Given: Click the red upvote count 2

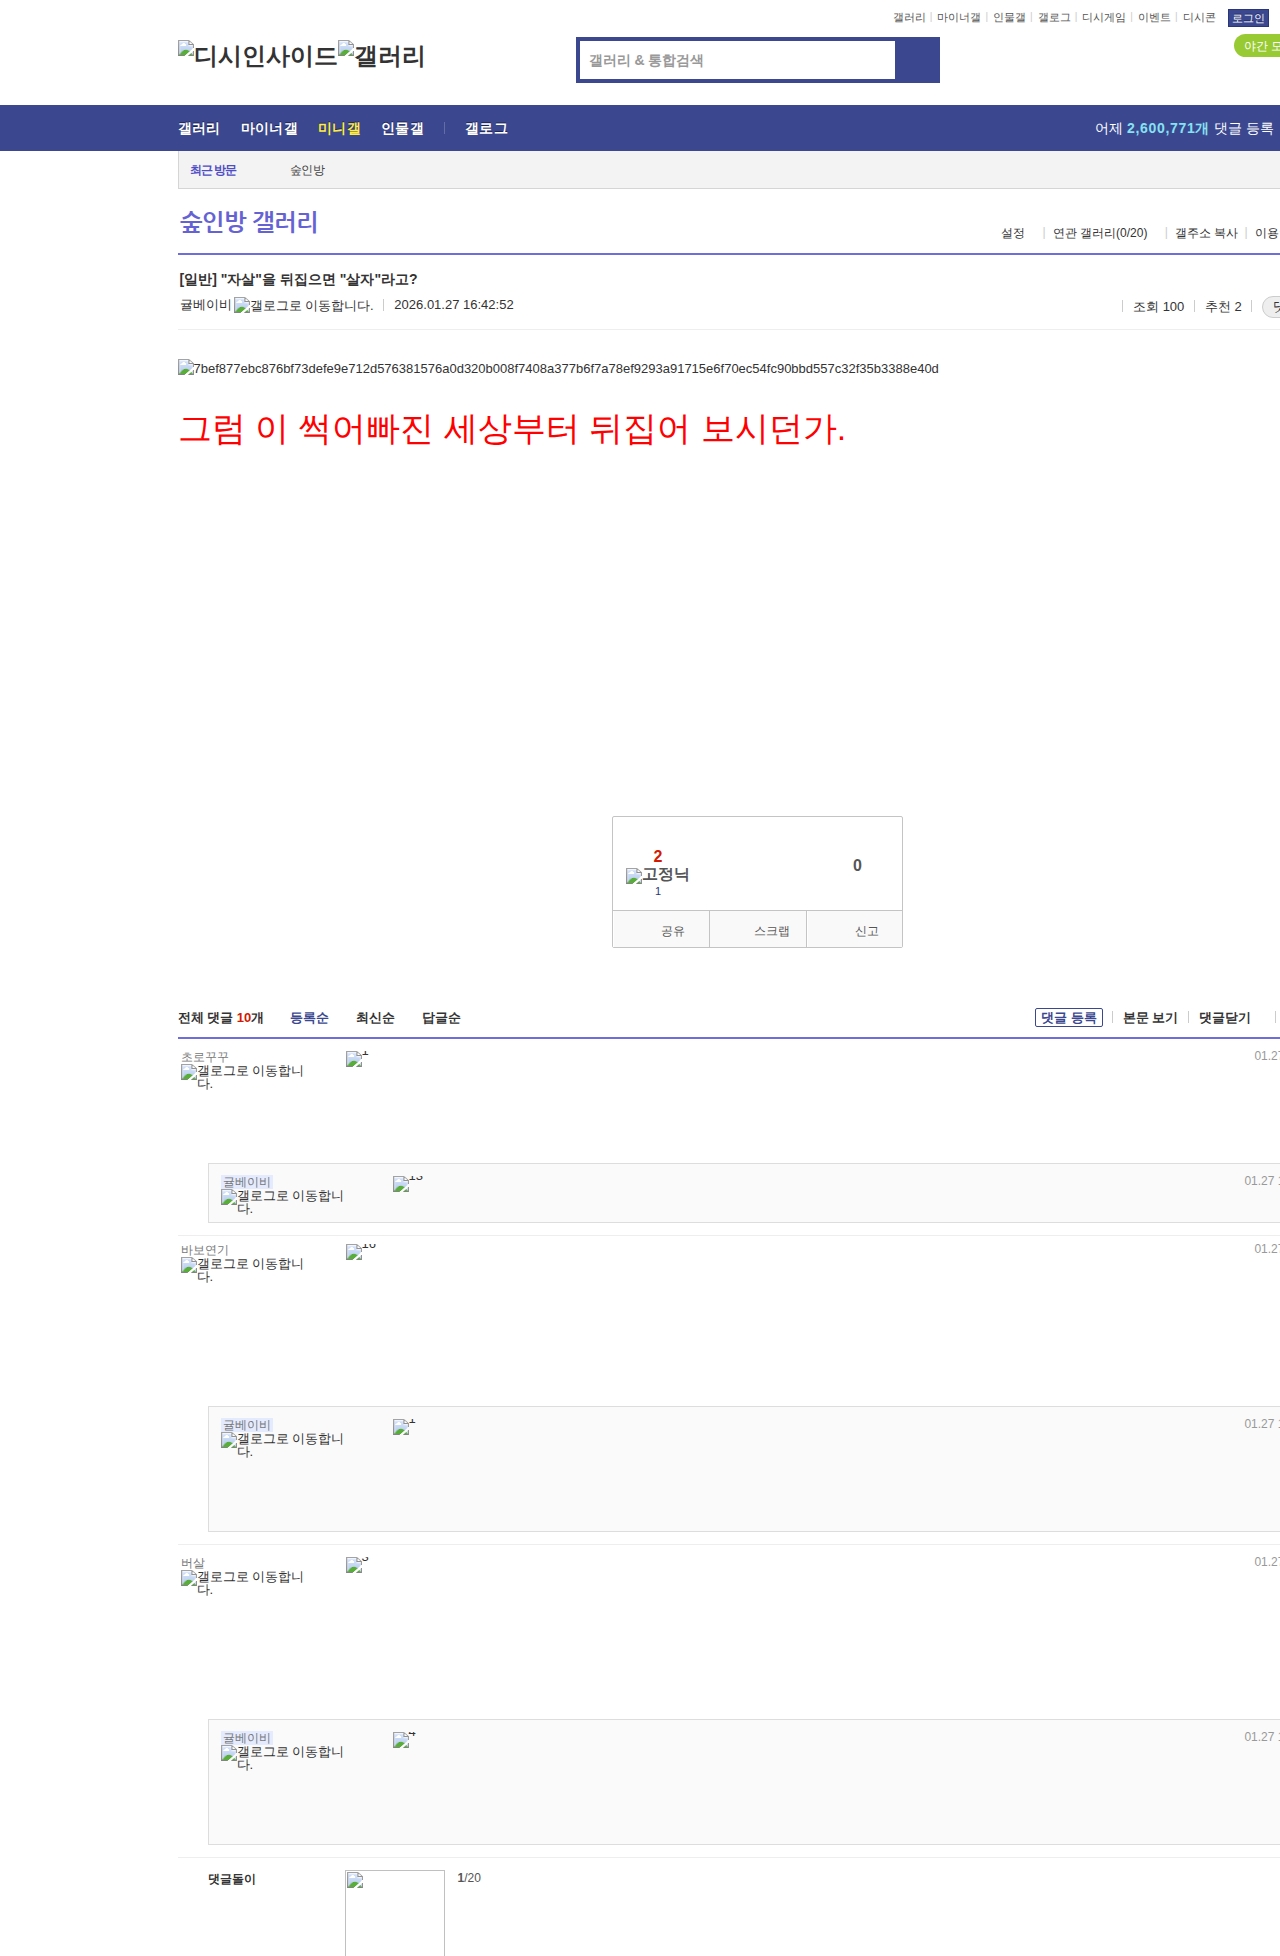Looking at the screenshot, I should pyautogui.click(x=658, y=856).
